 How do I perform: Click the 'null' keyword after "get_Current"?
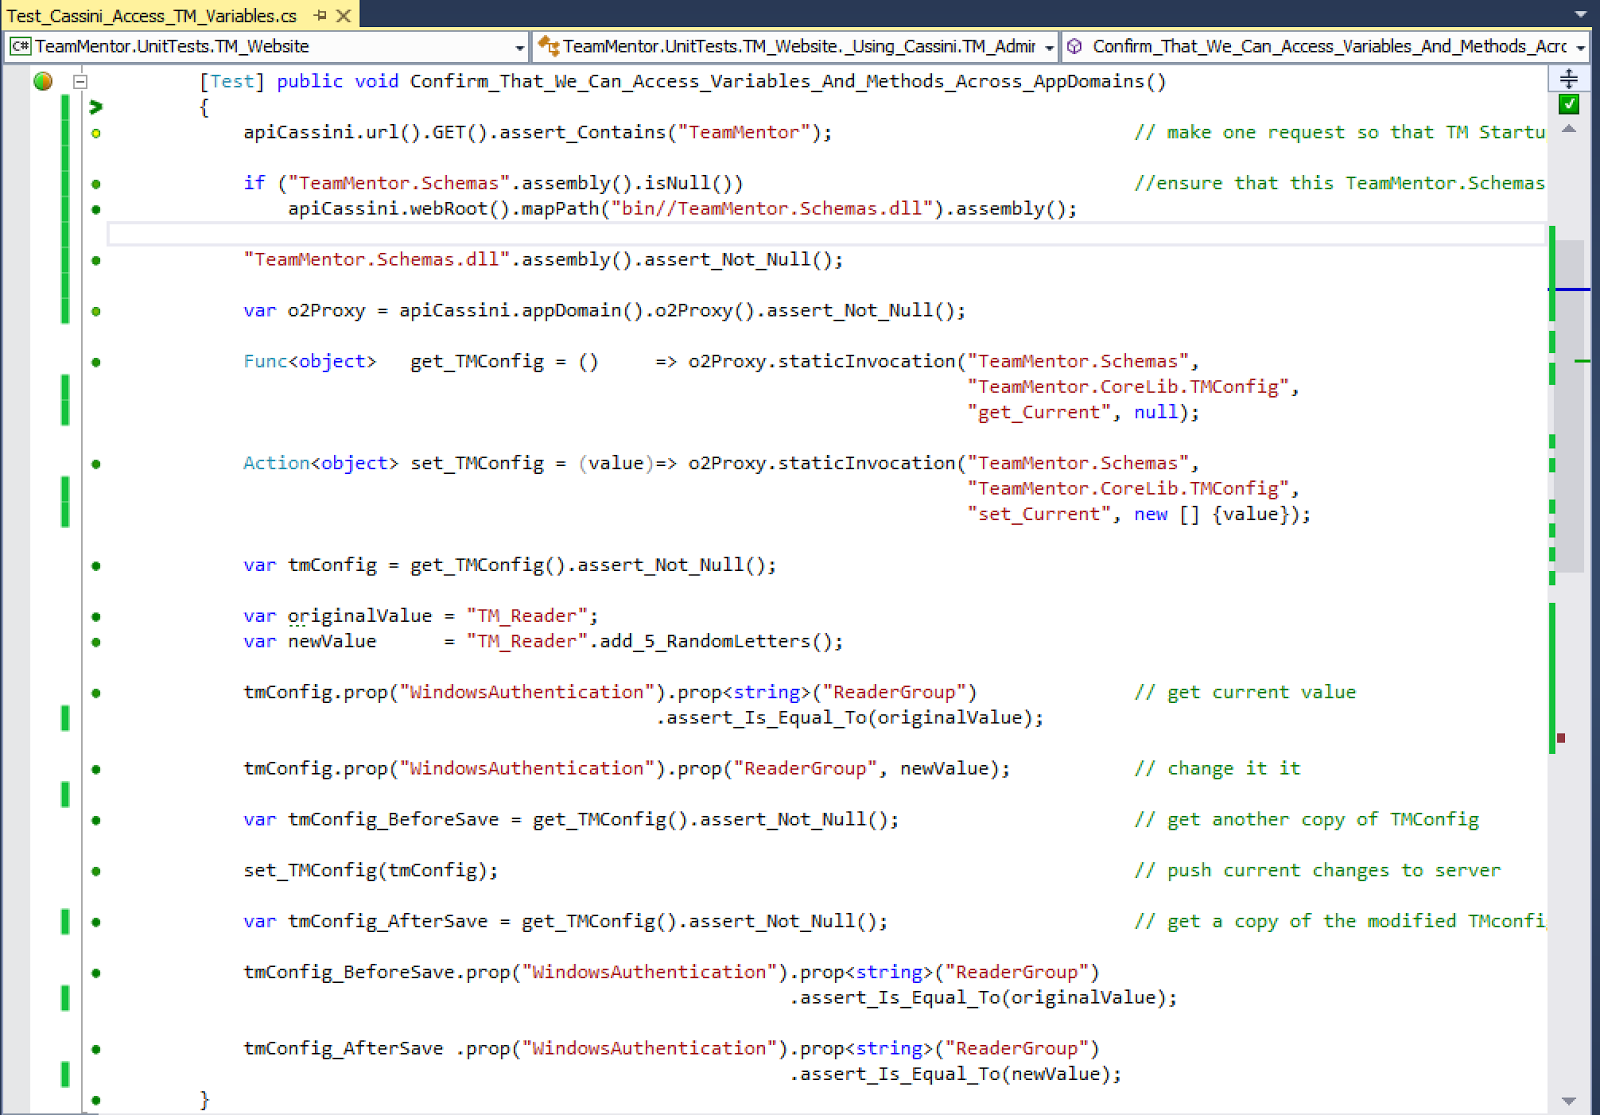(x=1156, y=412)
